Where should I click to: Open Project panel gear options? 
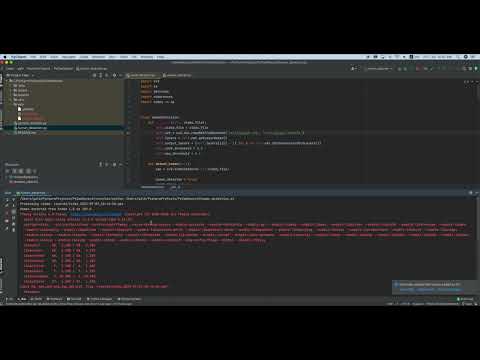[114, 75]
